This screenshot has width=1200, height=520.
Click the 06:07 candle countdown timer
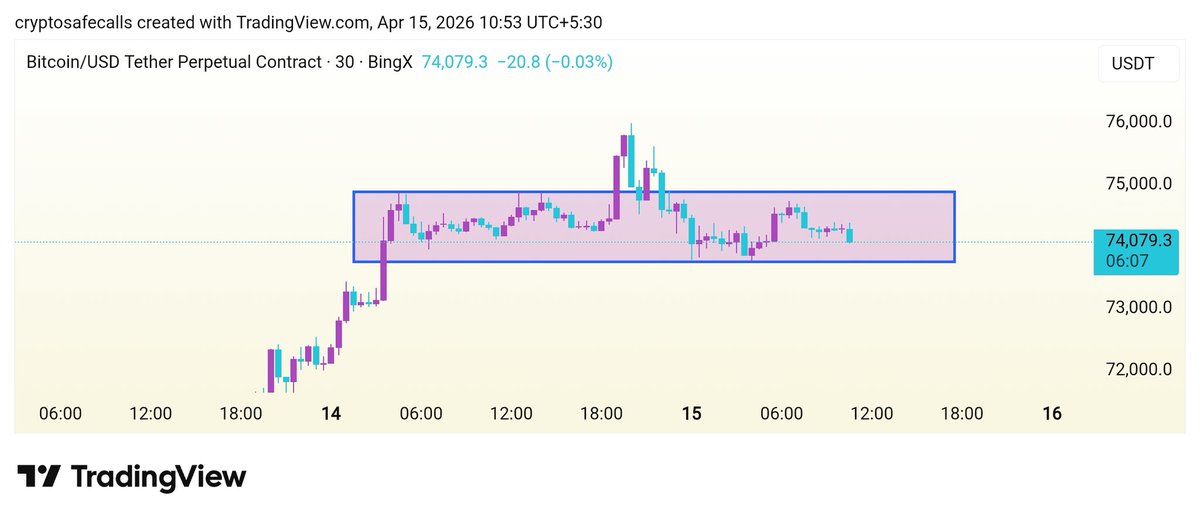tap(1126, 259)
